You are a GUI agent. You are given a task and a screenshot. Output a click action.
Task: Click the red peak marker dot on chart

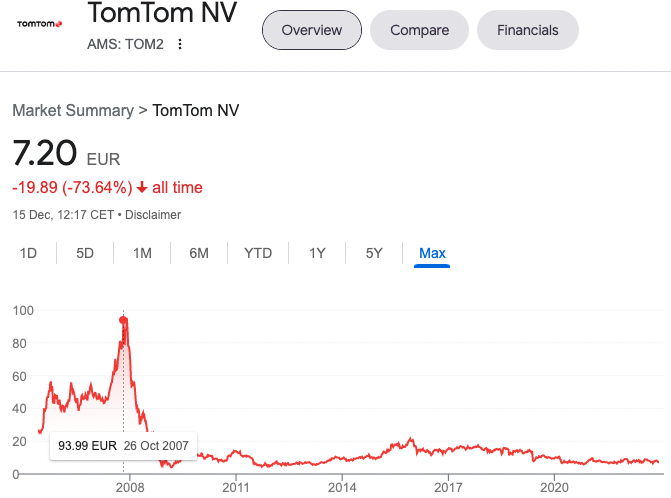(x=123, y=320)
